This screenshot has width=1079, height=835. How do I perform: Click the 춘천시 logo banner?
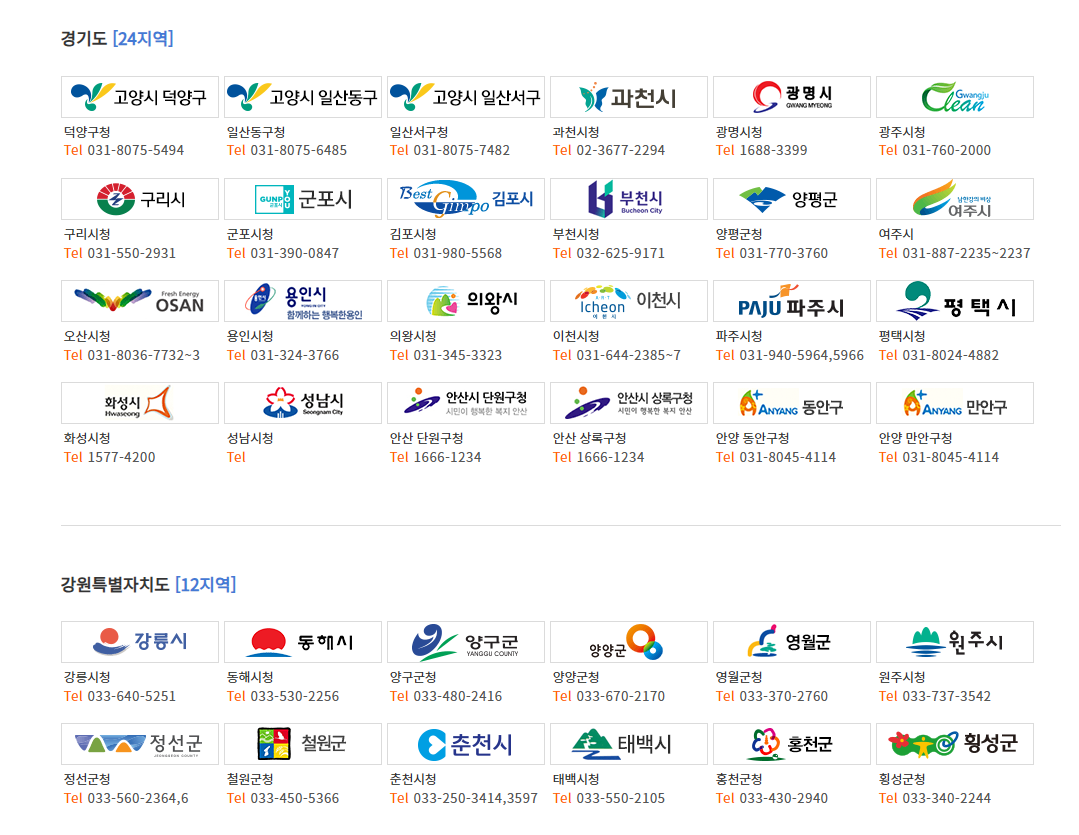(x=466, y=744)
